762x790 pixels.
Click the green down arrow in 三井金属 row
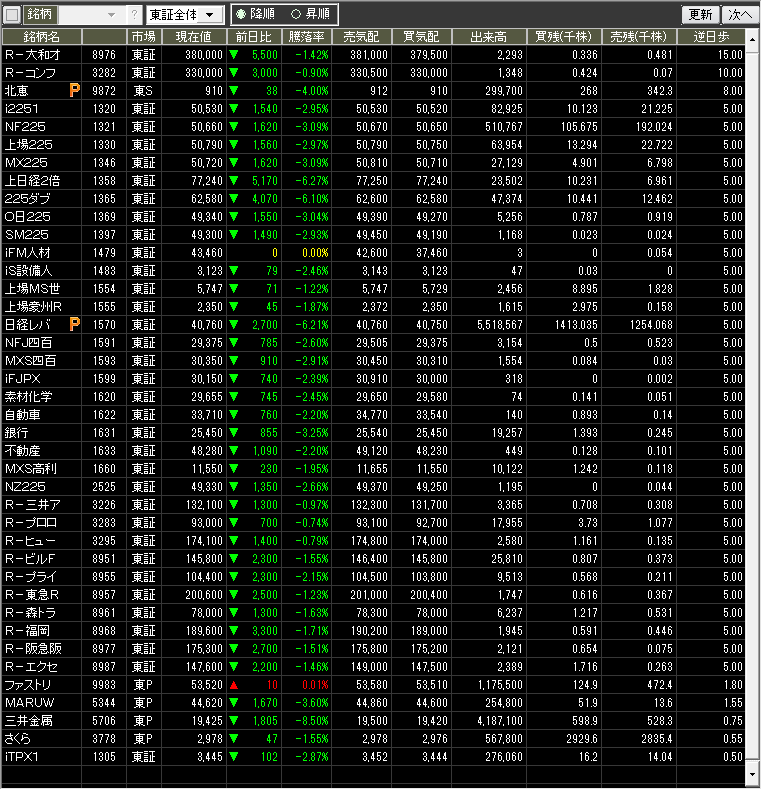pyautogui.click(x=234, y=721)
